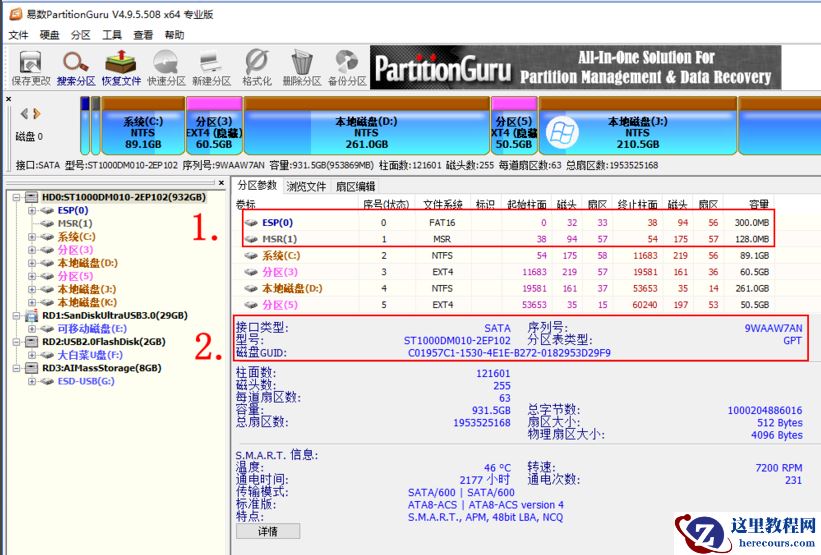Image resolution: width=821 pixels, height=555 pixels.
Task: Expand the 本地磁盘(D:) tree node
Action: click(32, 263)
